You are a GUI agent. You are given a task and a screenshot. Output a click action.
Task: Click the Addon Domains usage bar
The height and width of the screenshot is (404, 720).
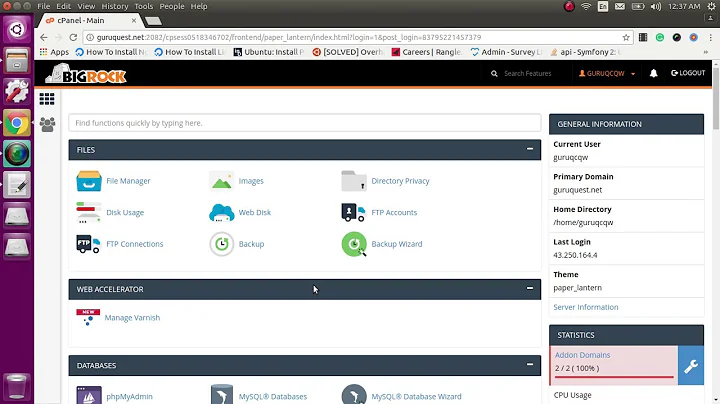coord(613,376)
